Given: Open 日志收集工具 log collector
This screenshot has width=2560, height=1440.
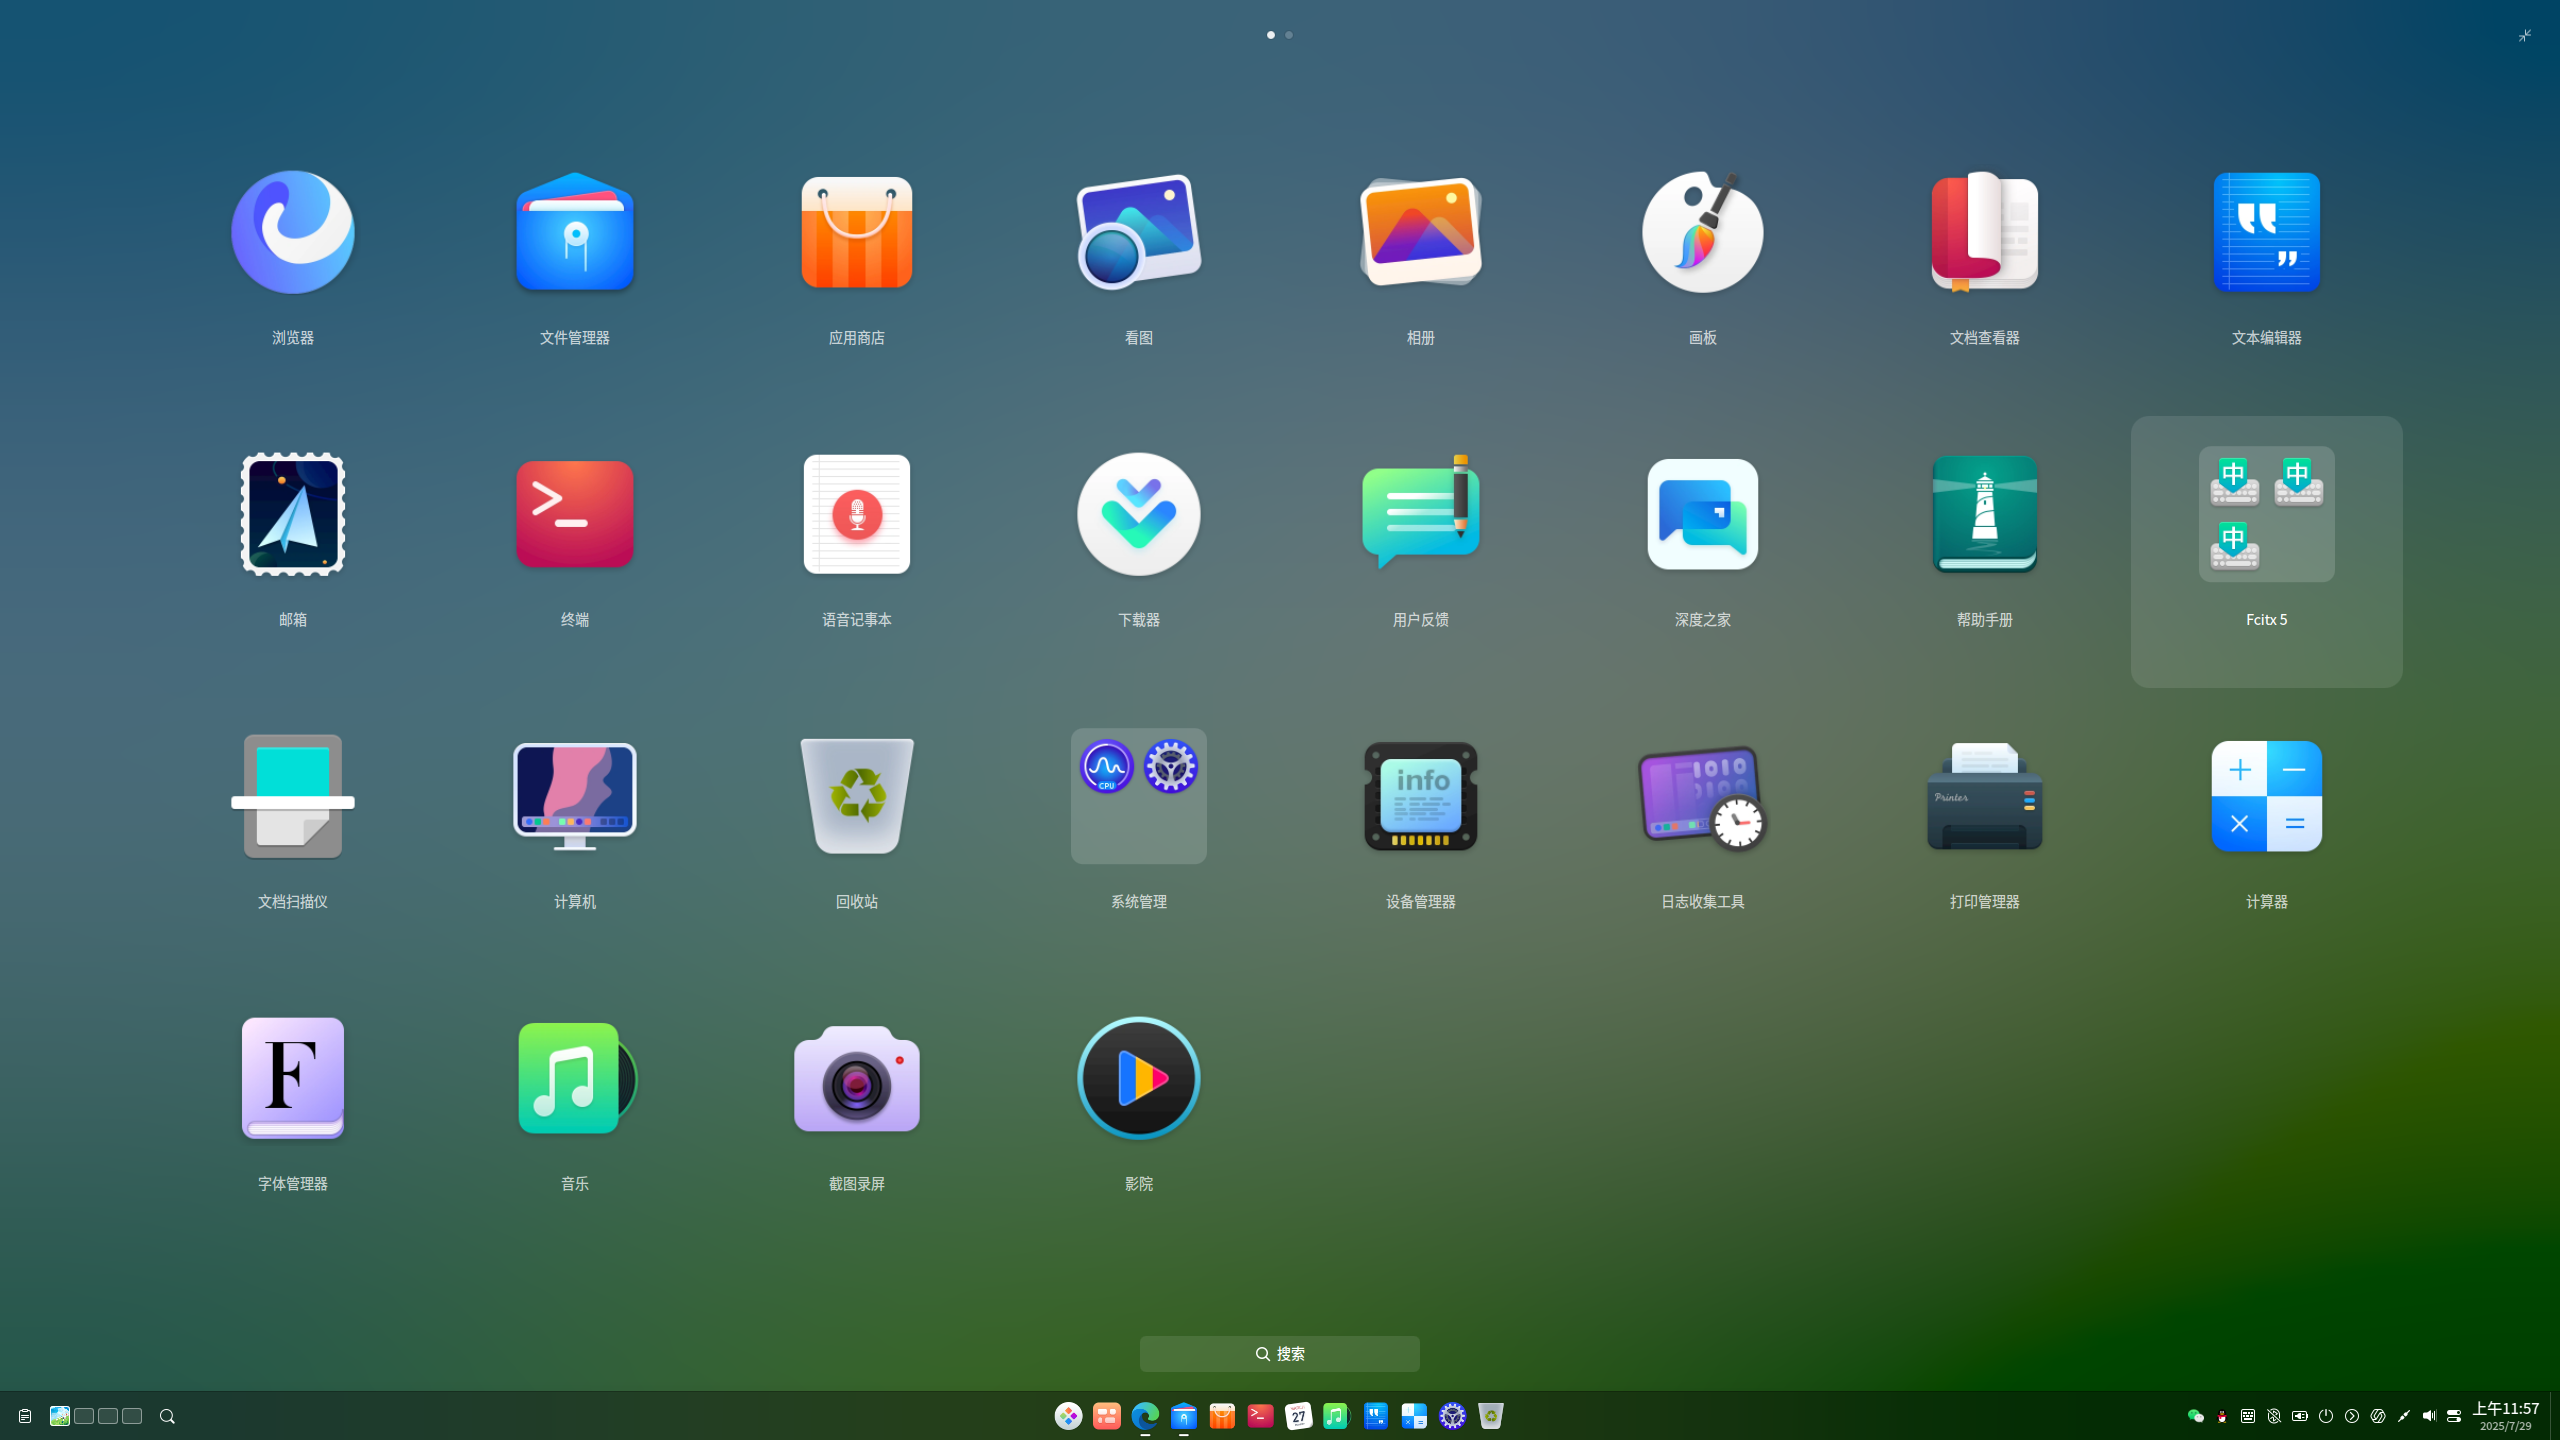Looking at the screenshot, I should pyautogui.click(x=1702, y=796).
